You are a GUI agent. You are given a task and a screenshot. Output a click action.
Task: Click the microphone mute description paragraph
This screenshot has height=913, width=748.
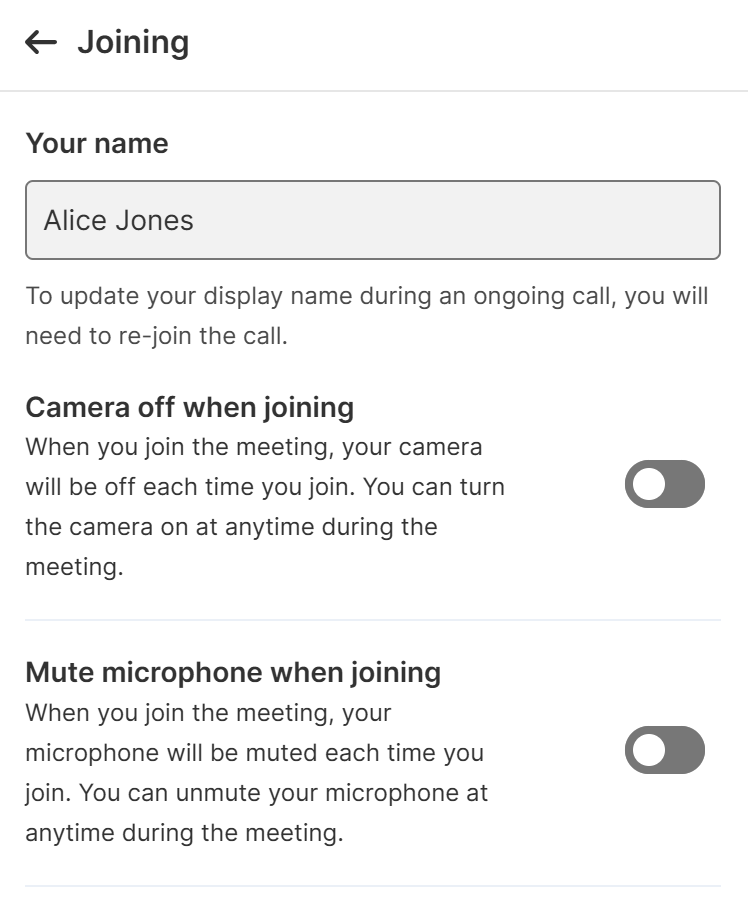[x=256, y=772]
